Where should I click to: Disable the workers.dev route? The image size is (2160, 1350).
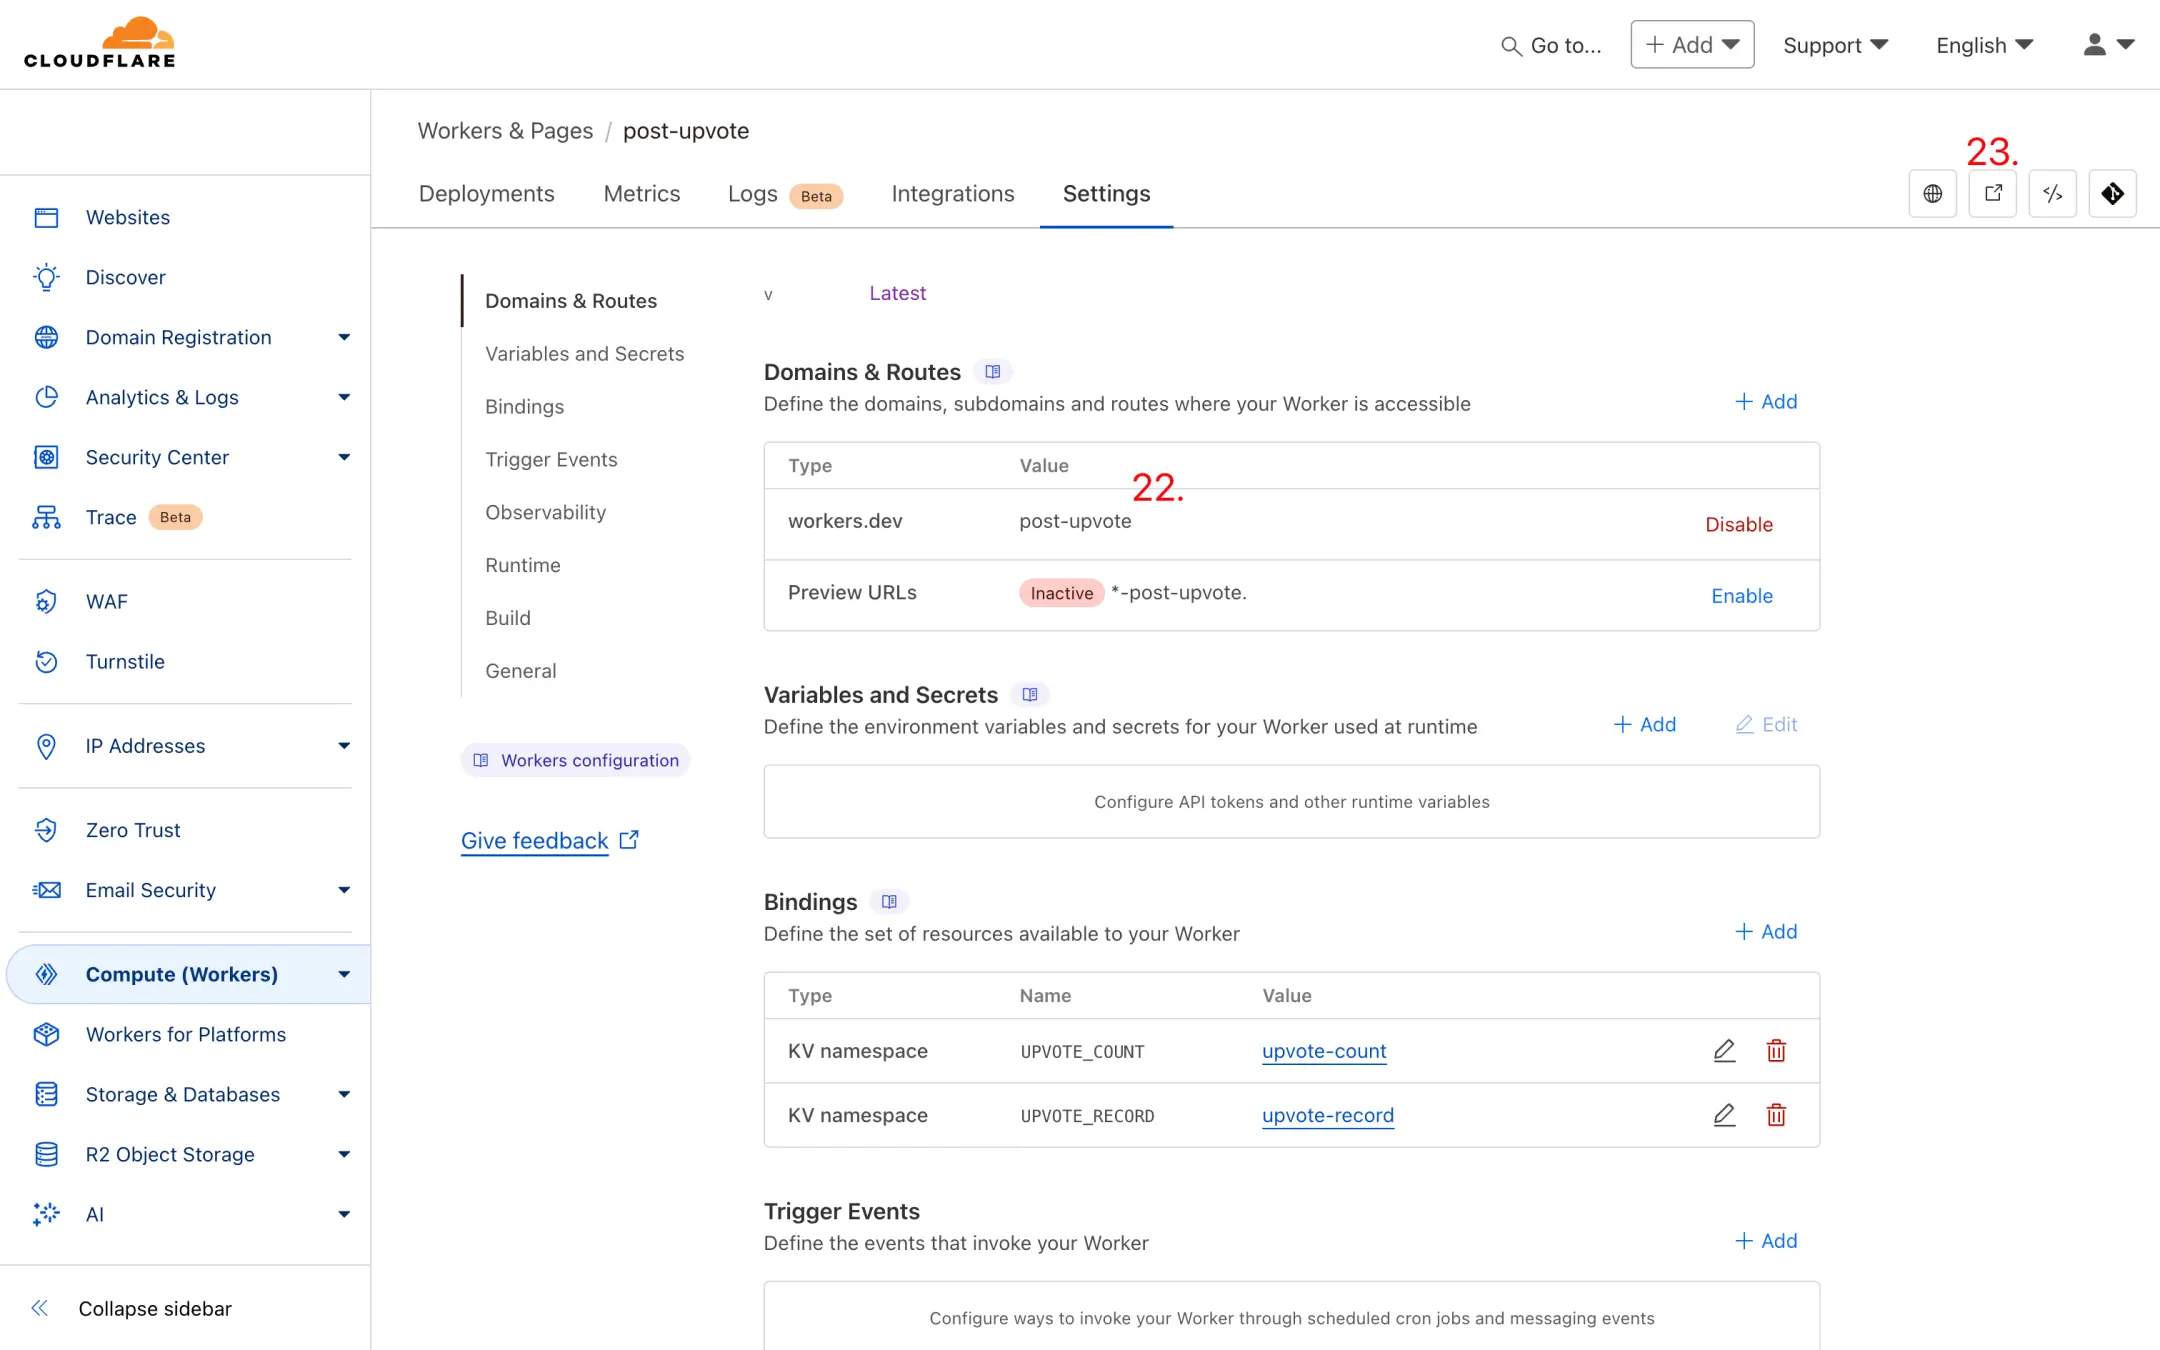pyautogui.click(x=1738, y=524)
